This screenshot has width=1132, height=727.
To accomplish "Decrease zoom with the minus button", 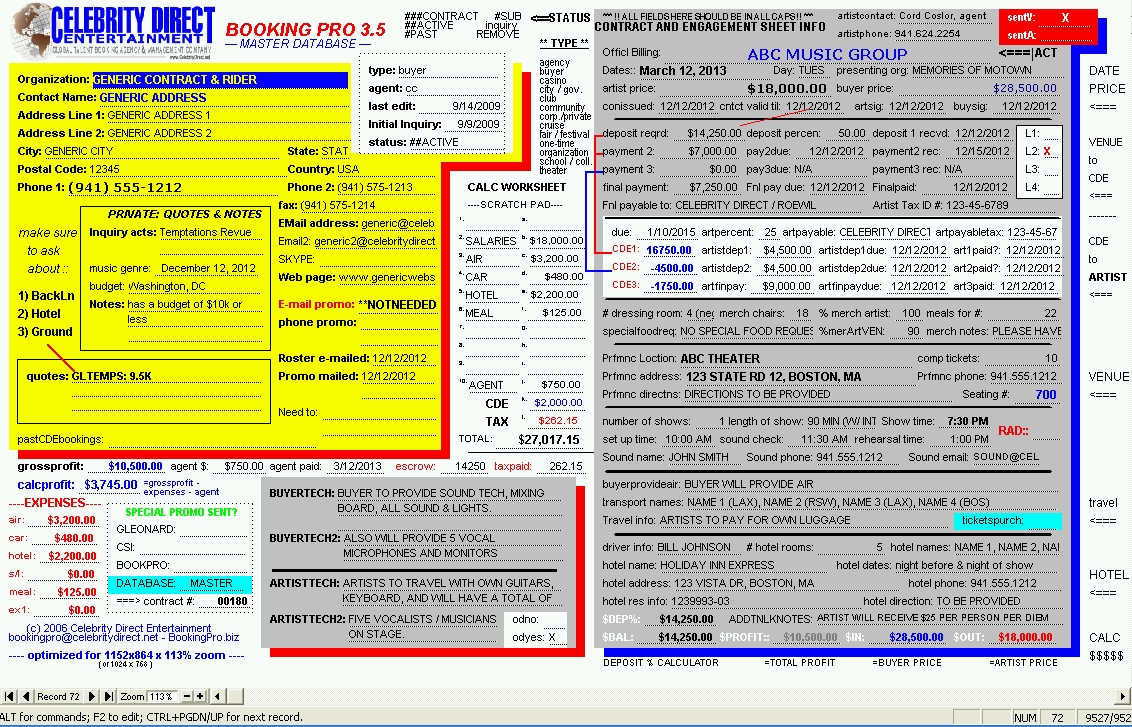I will pyautogui.click(x=187, y=697).
